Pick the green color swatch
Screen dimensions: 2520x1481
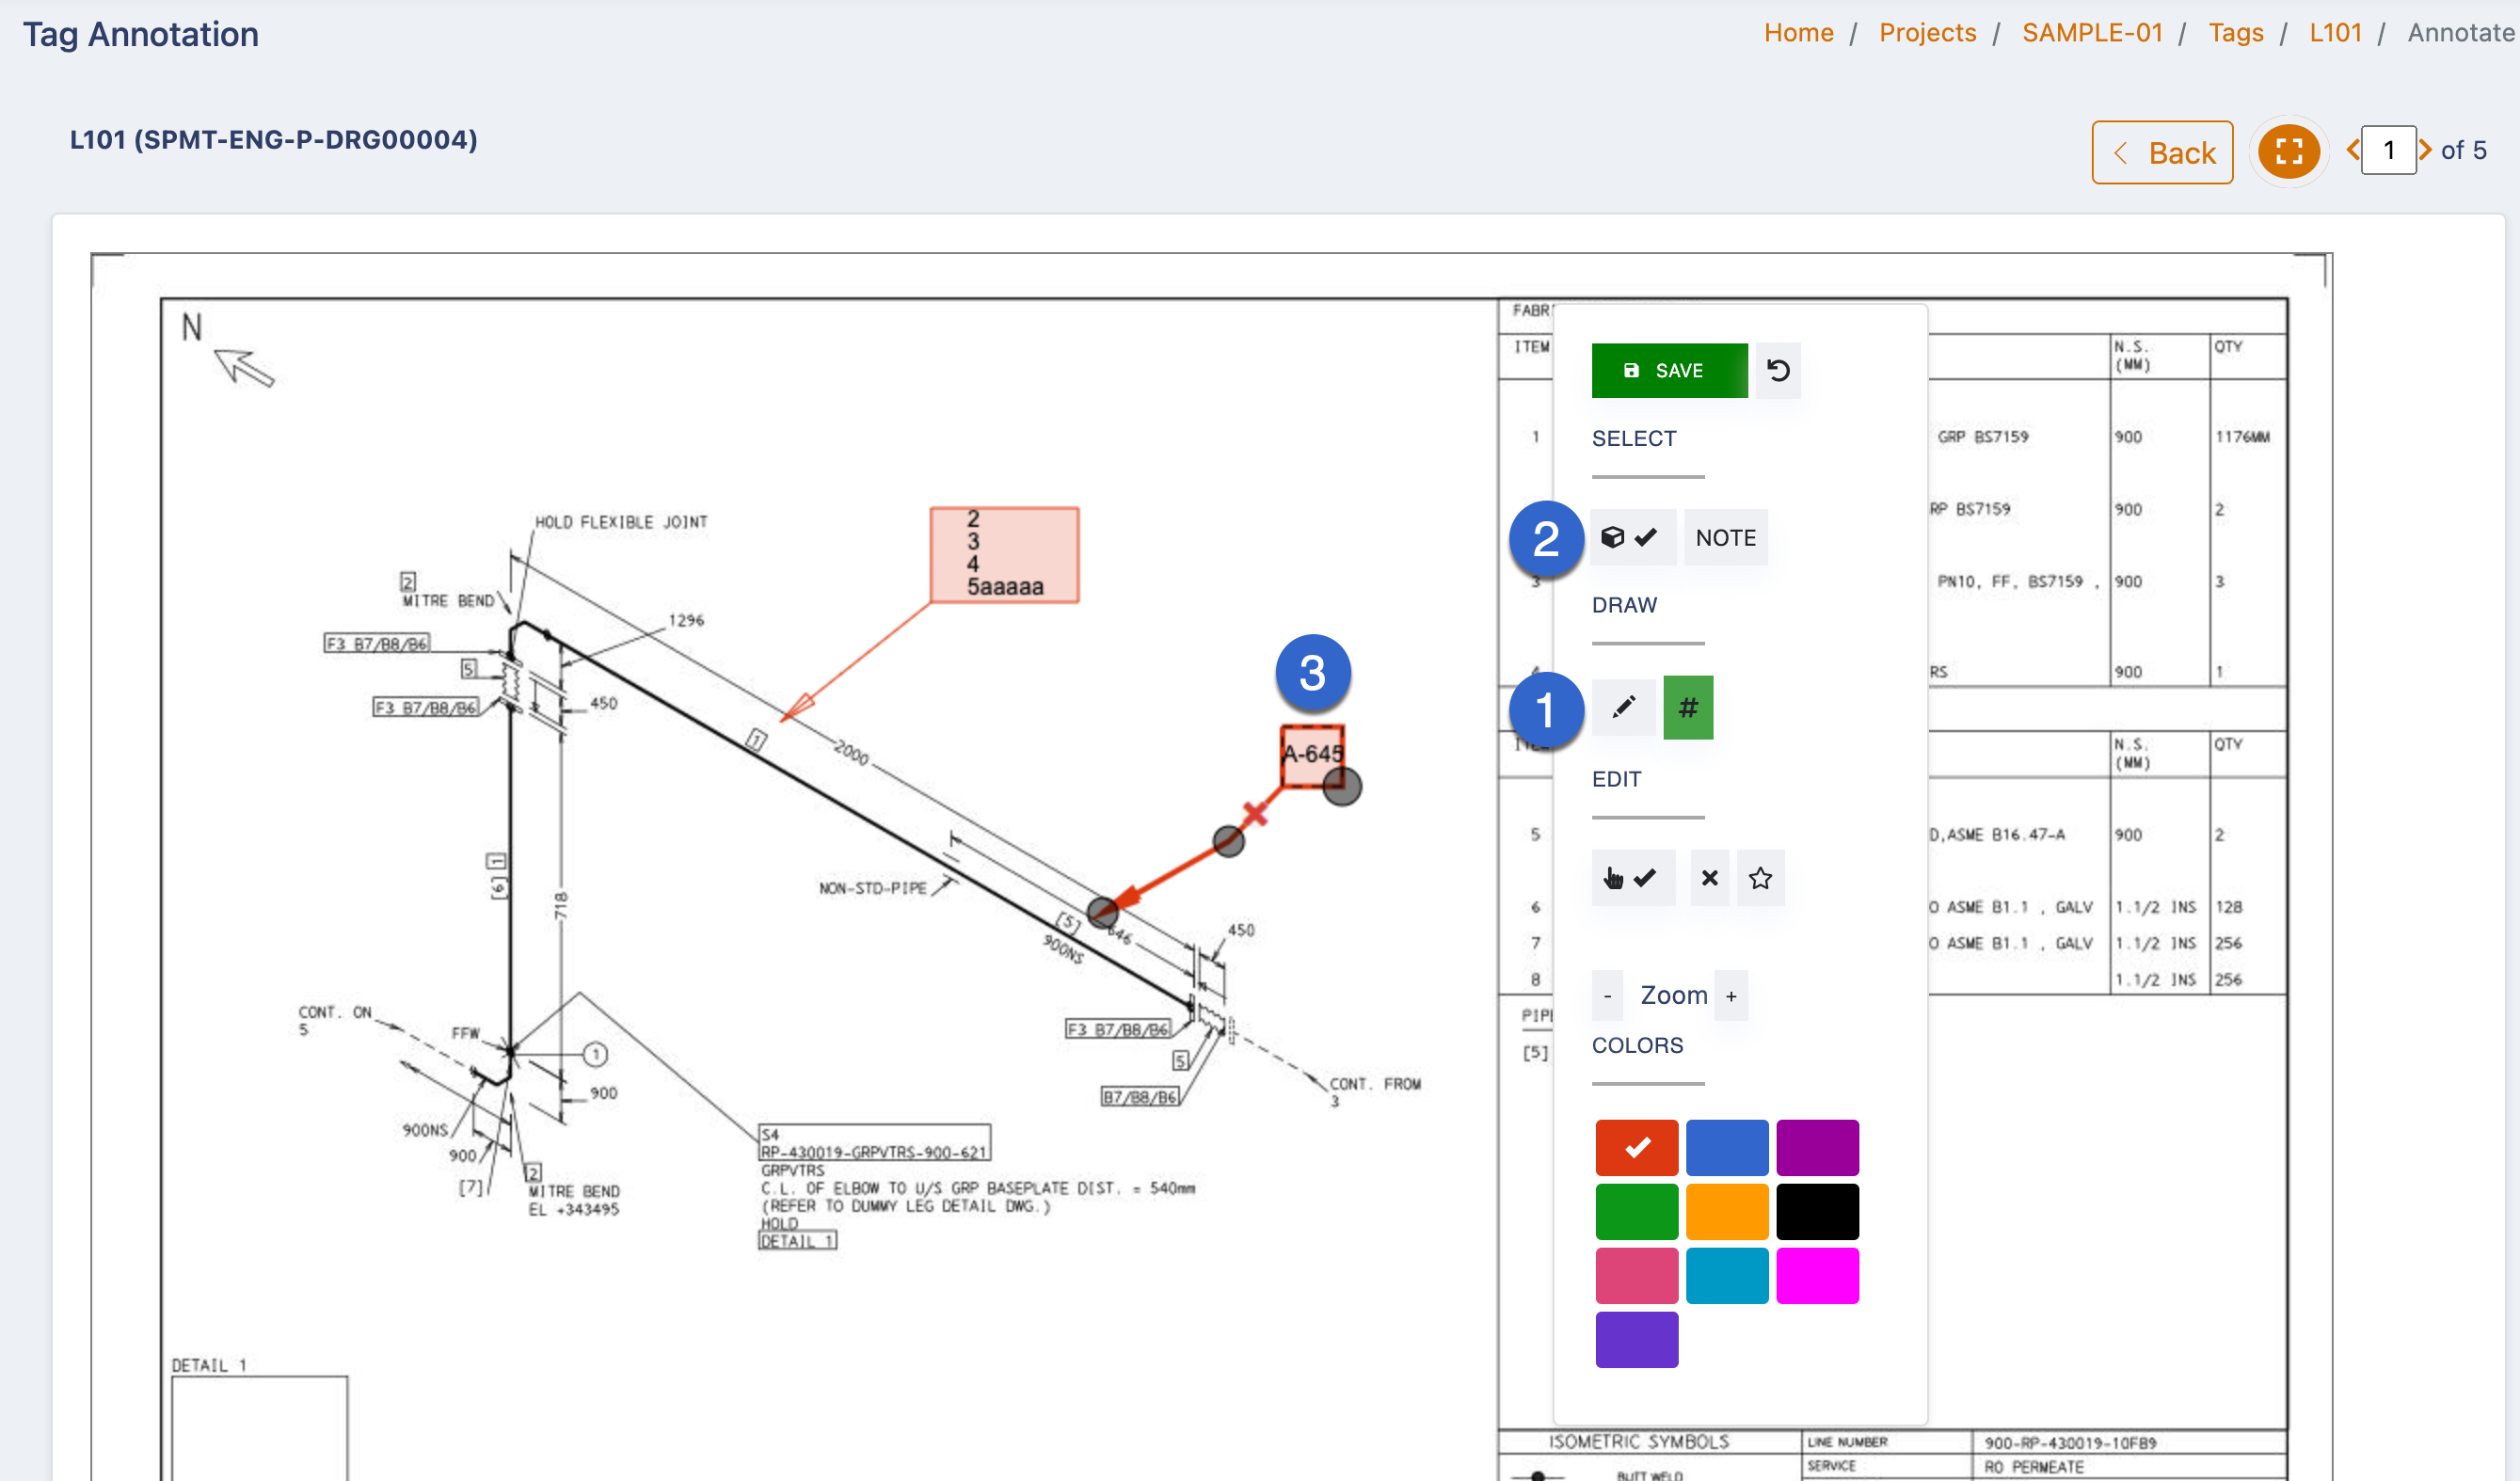1636,1211
